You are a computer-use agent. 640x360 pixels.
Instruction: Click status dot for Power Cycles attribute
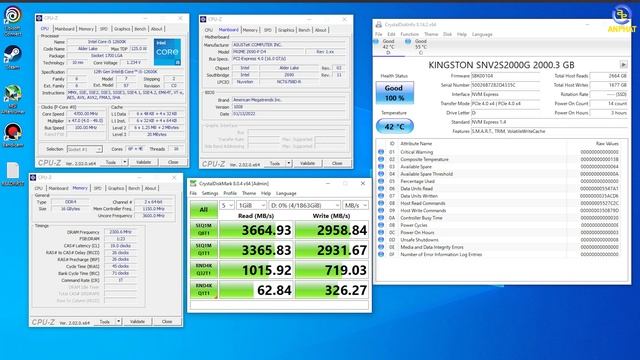click(381, 225)
